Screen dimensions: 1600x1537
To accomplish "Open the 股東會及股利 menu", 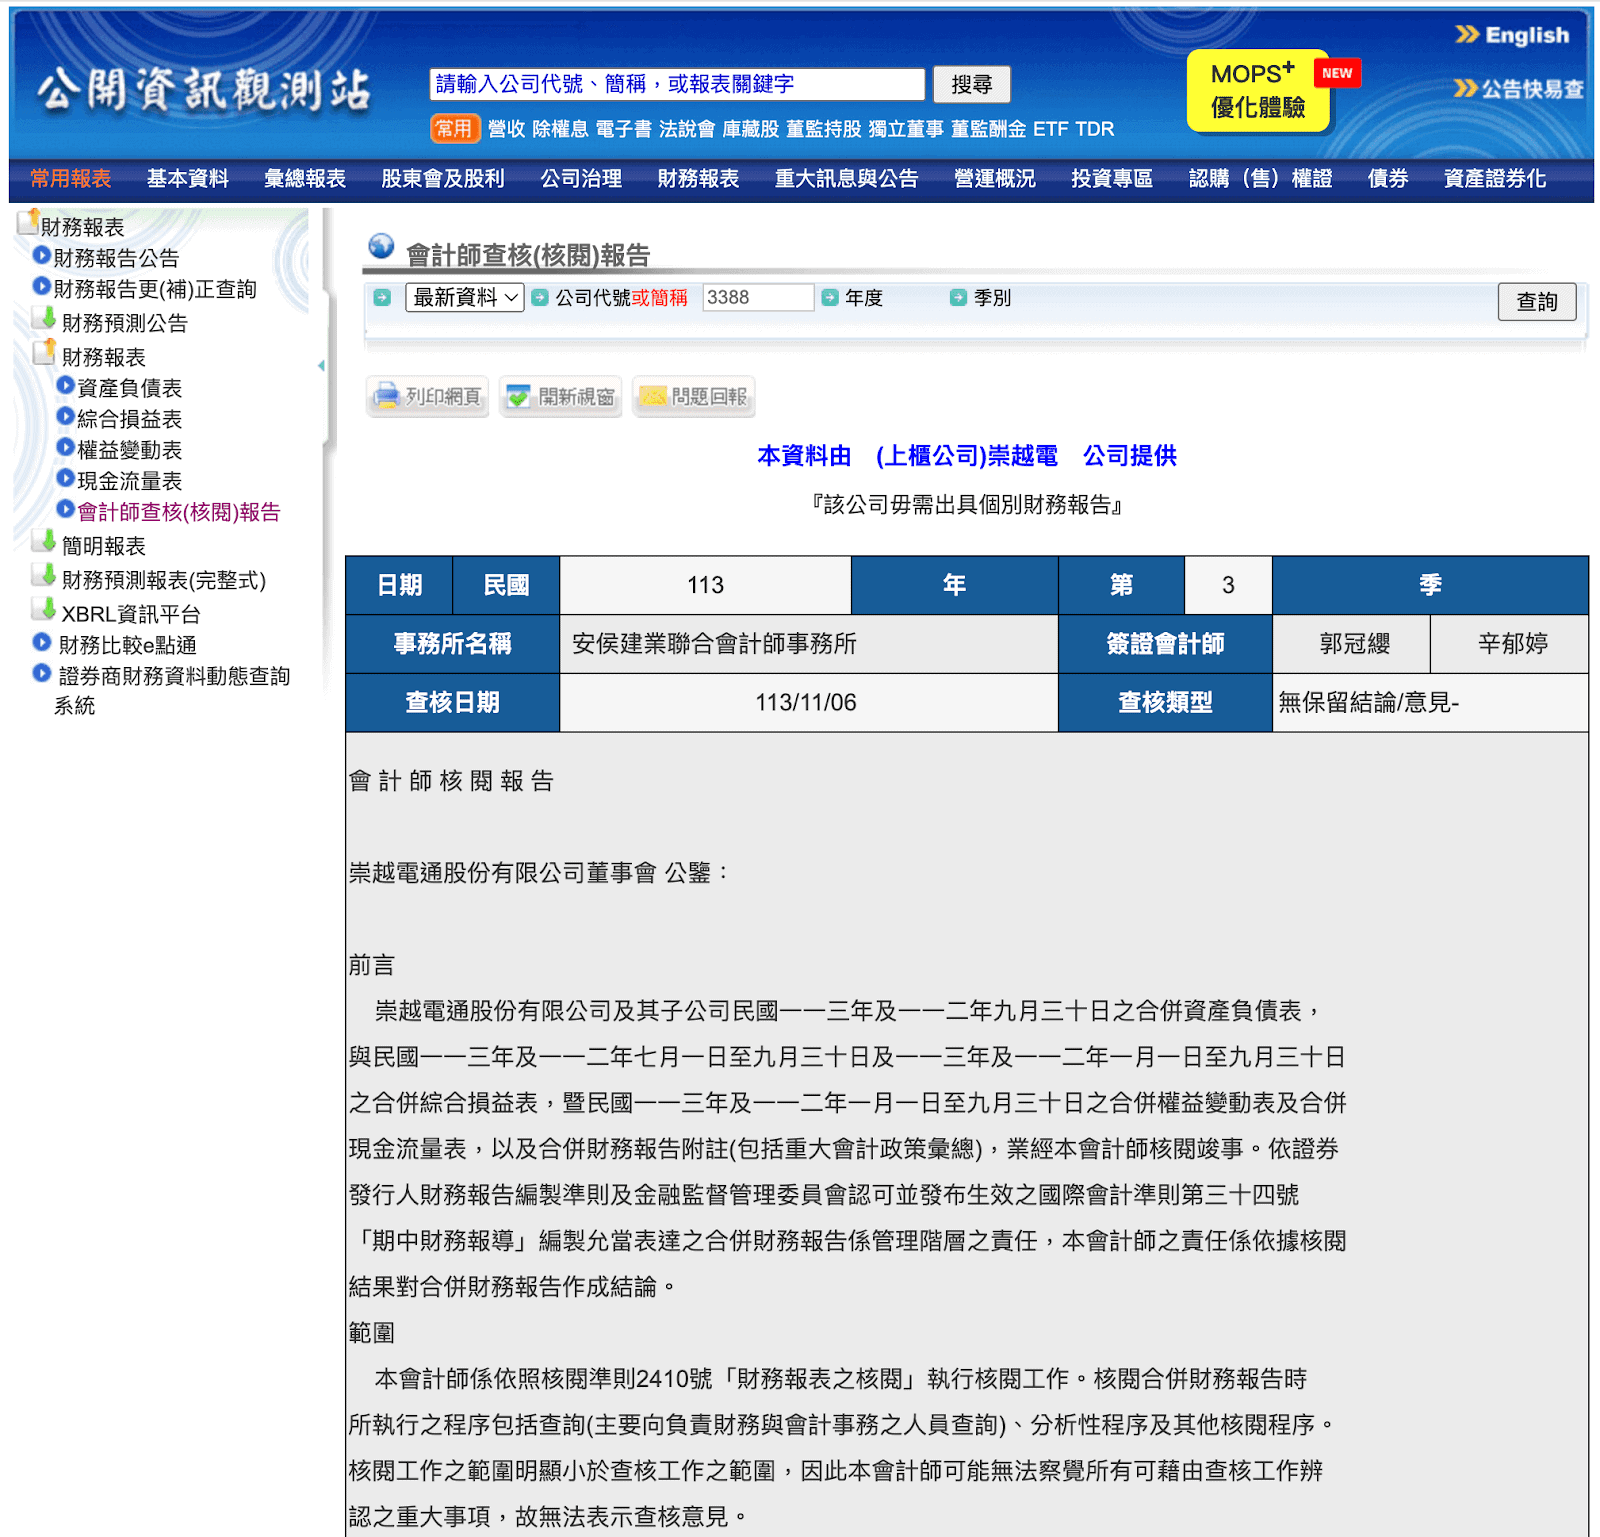I will (x=443, y=179).
